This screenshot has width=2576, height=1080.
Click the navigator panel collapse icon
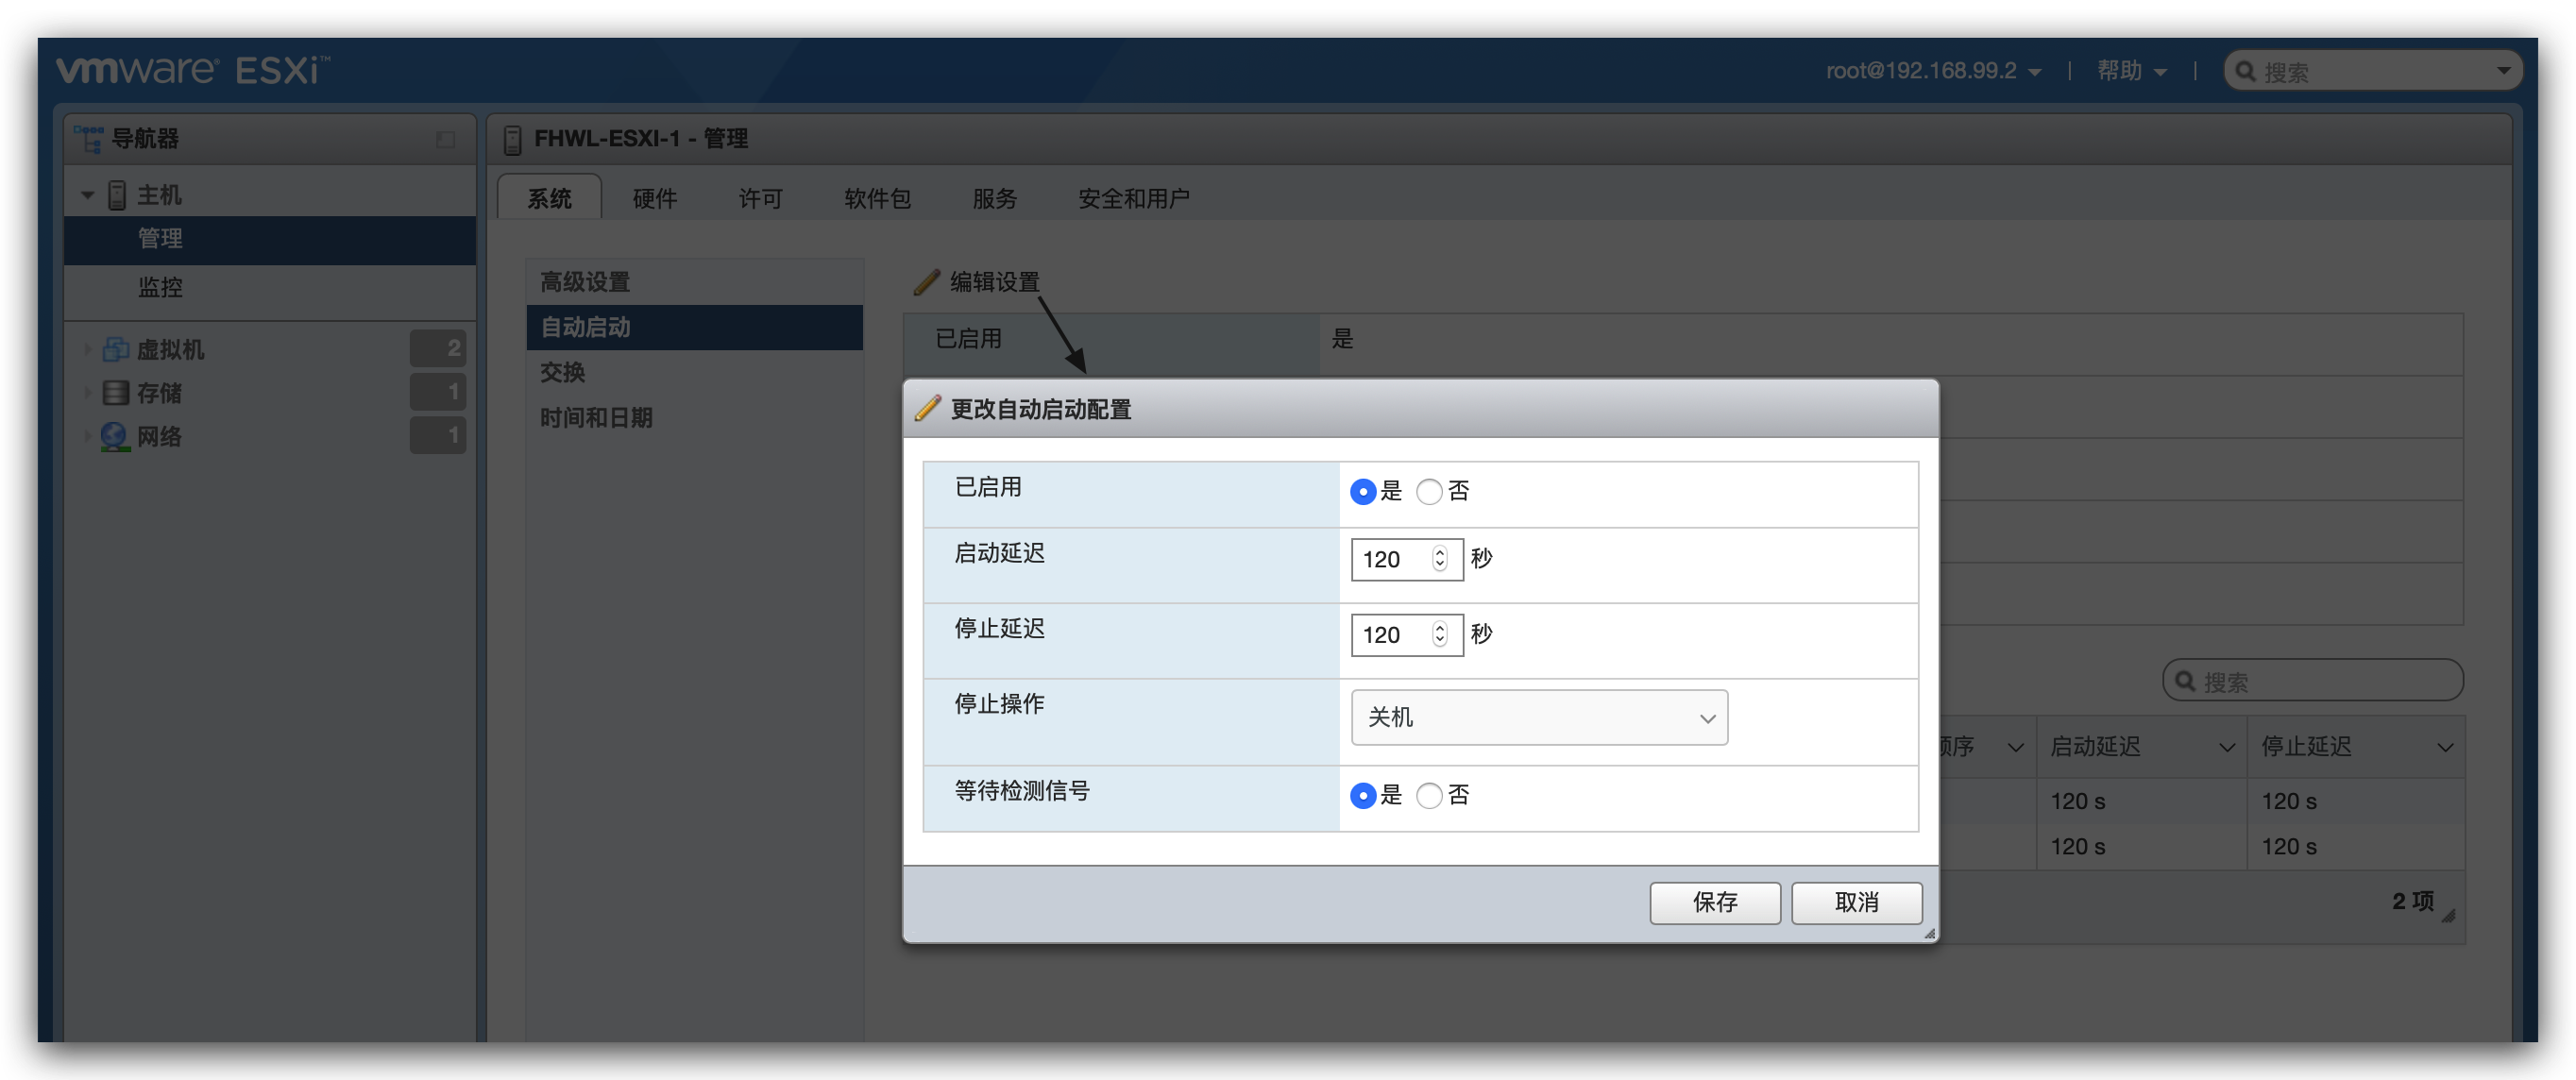445,139
